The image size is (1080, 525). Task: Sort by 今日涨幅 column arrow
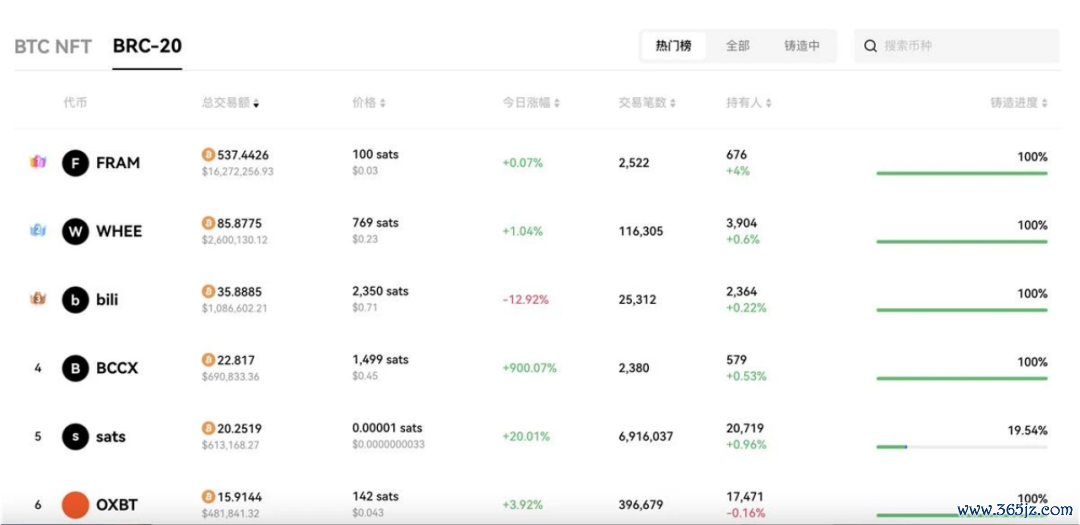(557, 103)
